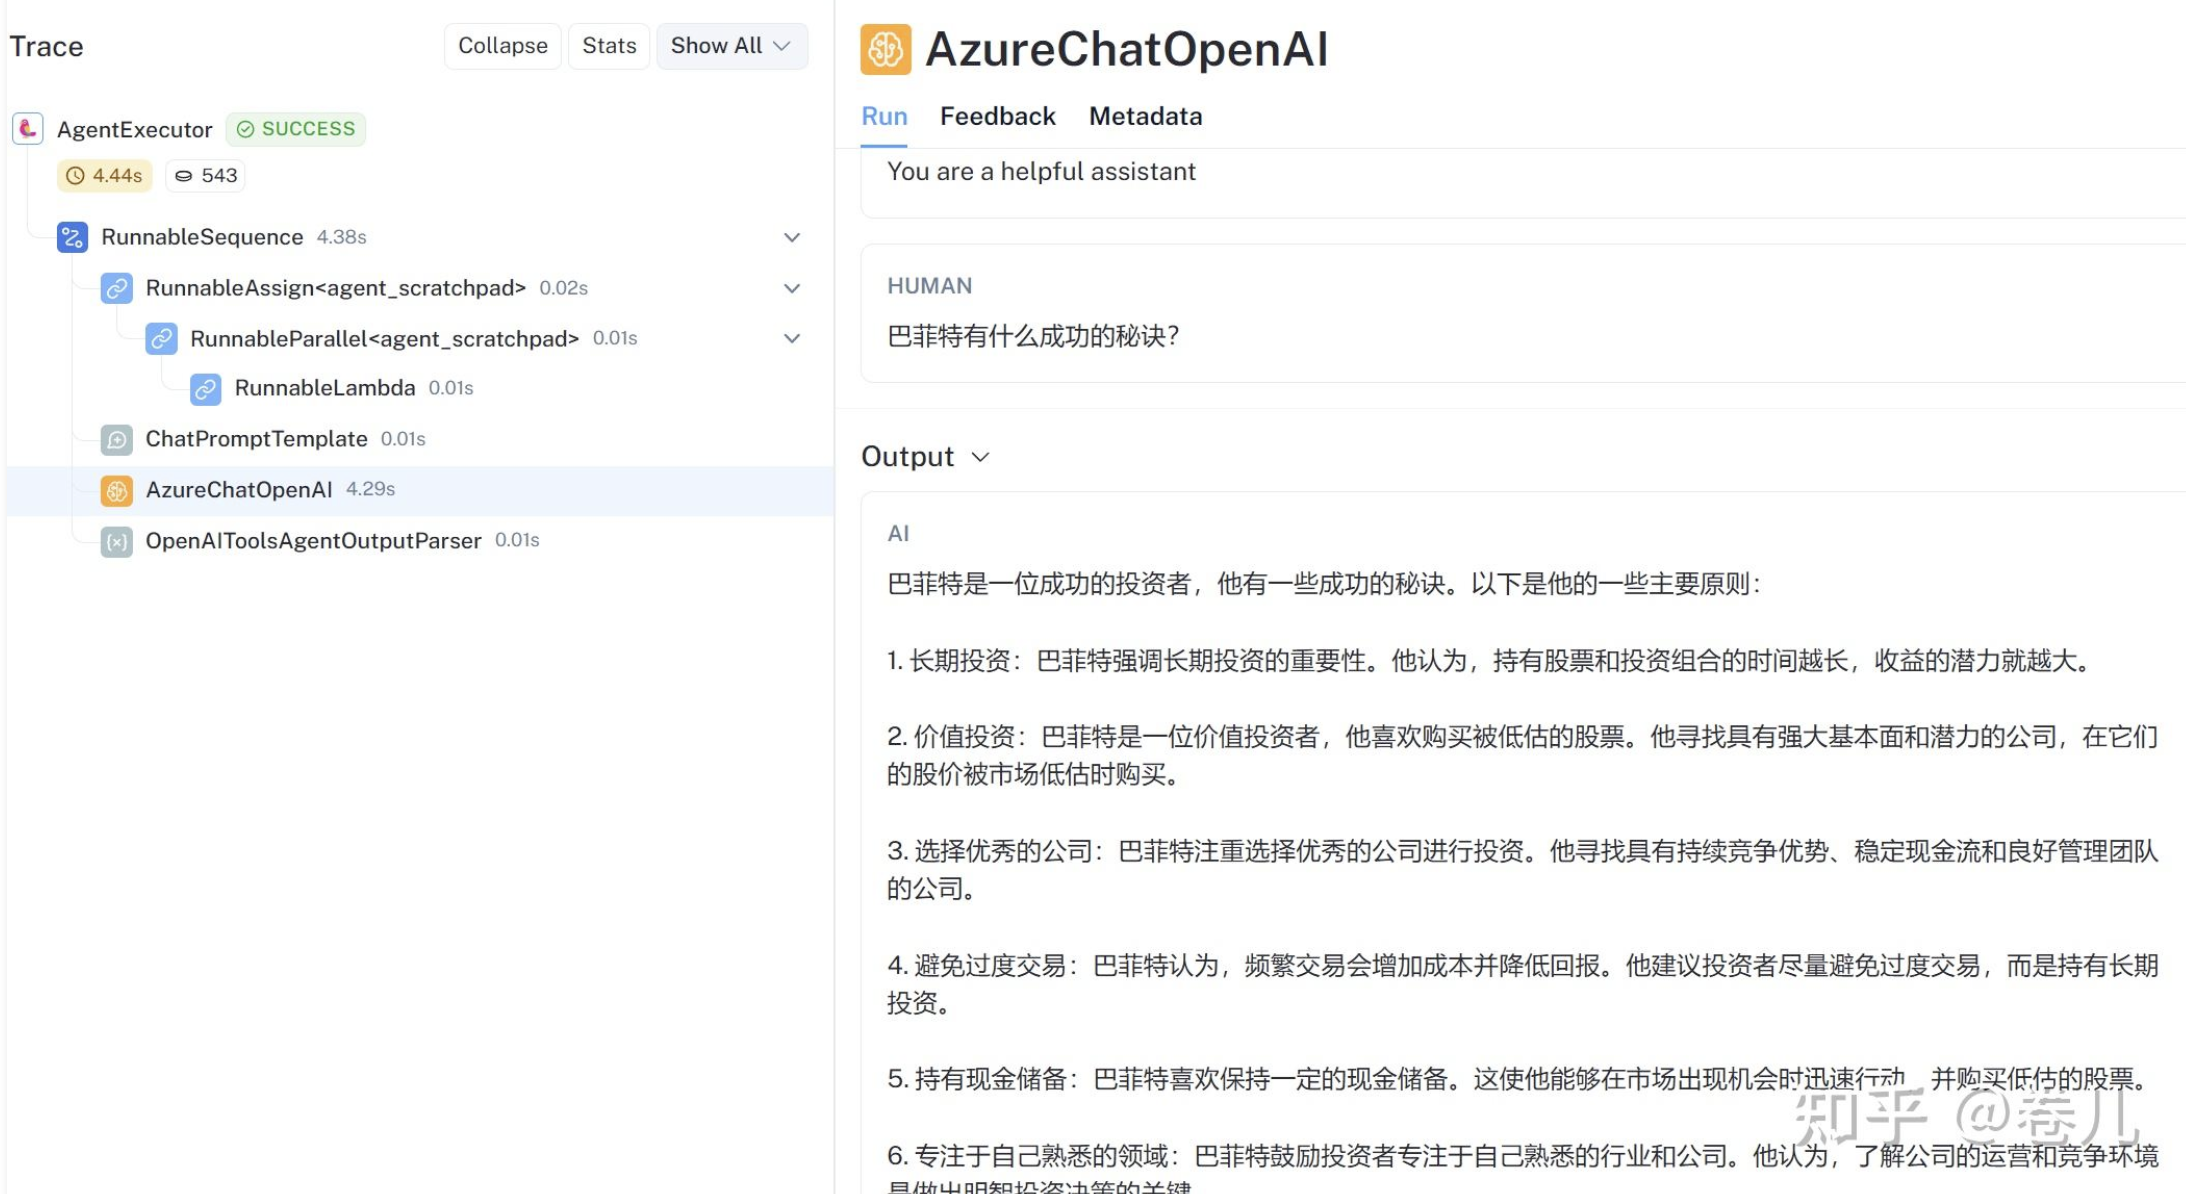Click the OpenAIToolsAgentOutputParser parser icon
Viewport: 2186px width, 1194px height.
coord(117,541)
